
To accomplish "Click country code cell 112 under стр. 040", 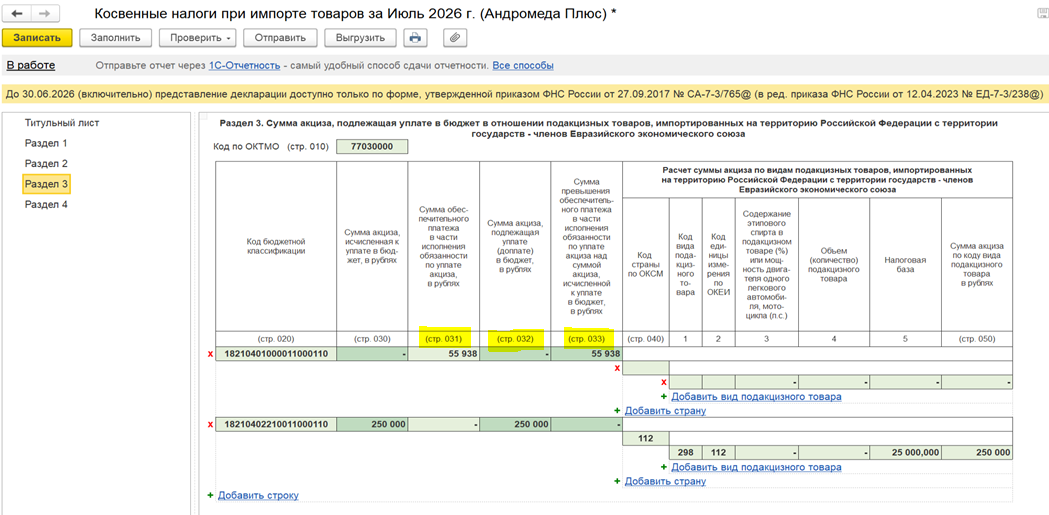I will tap(646, 439).
